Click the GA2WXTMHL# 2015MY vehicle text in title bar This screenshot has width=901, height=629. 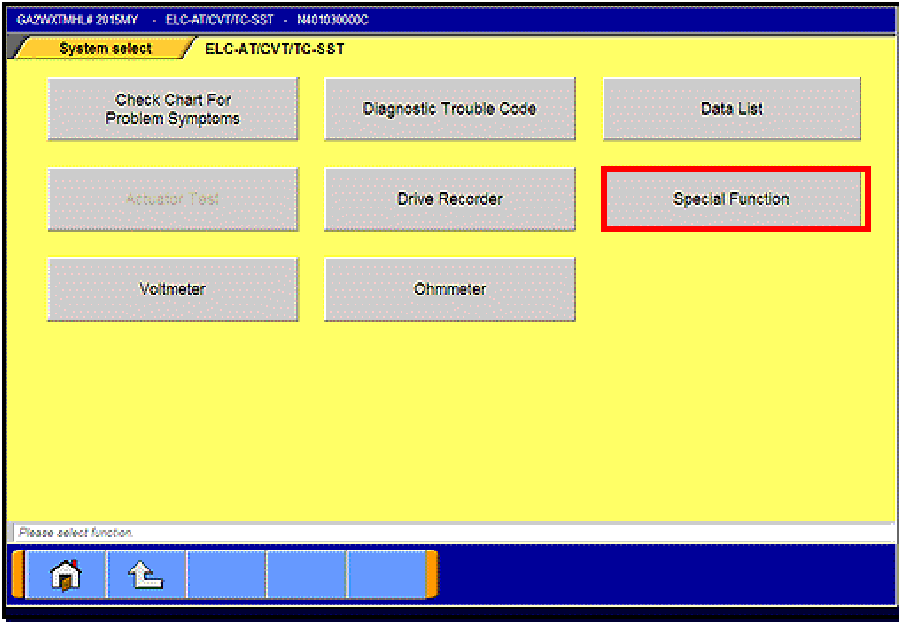78,20
